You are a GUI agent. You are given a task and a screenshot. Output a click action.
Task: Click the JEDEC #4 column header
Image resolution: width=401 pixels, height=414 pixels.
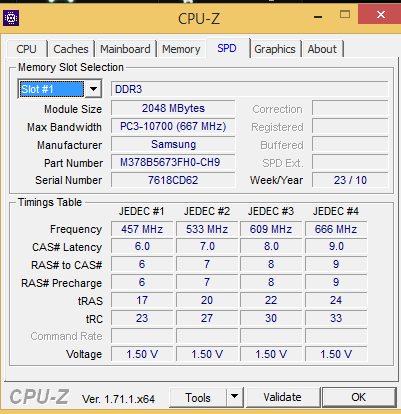click(x=336, y=211)
